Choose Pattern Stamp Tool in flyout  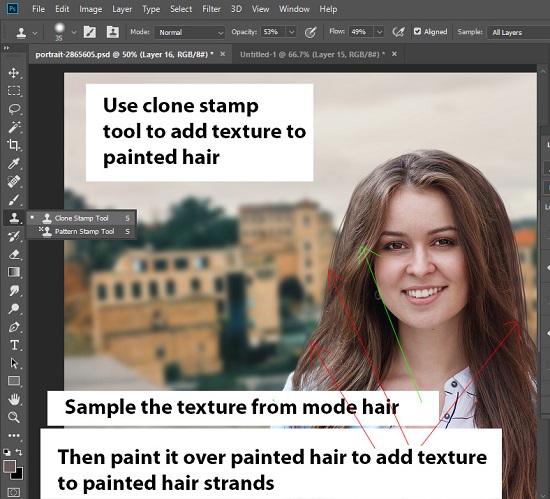click(x=82, y=231)
